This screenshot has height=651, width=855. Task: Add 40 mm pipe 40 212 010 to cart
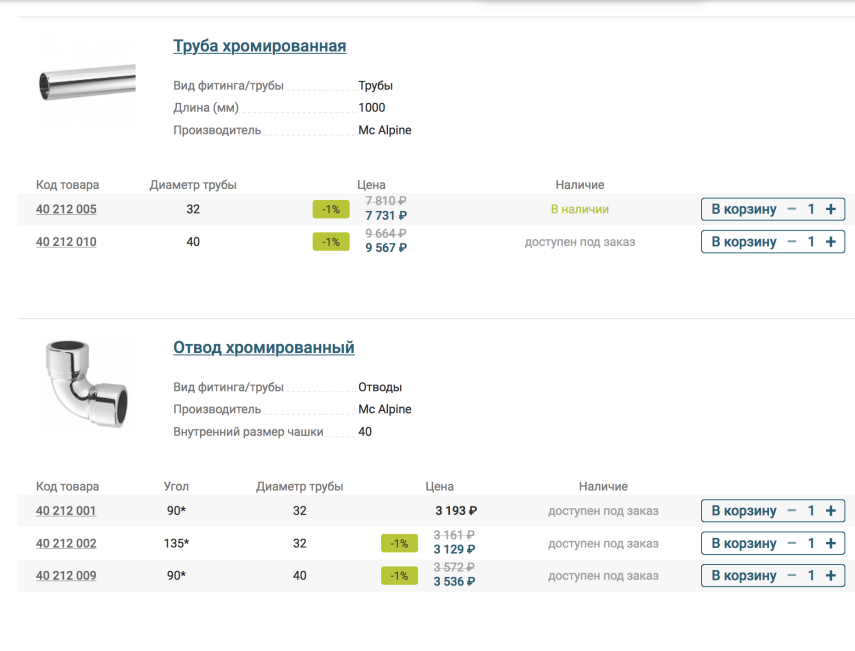[743, 242]
